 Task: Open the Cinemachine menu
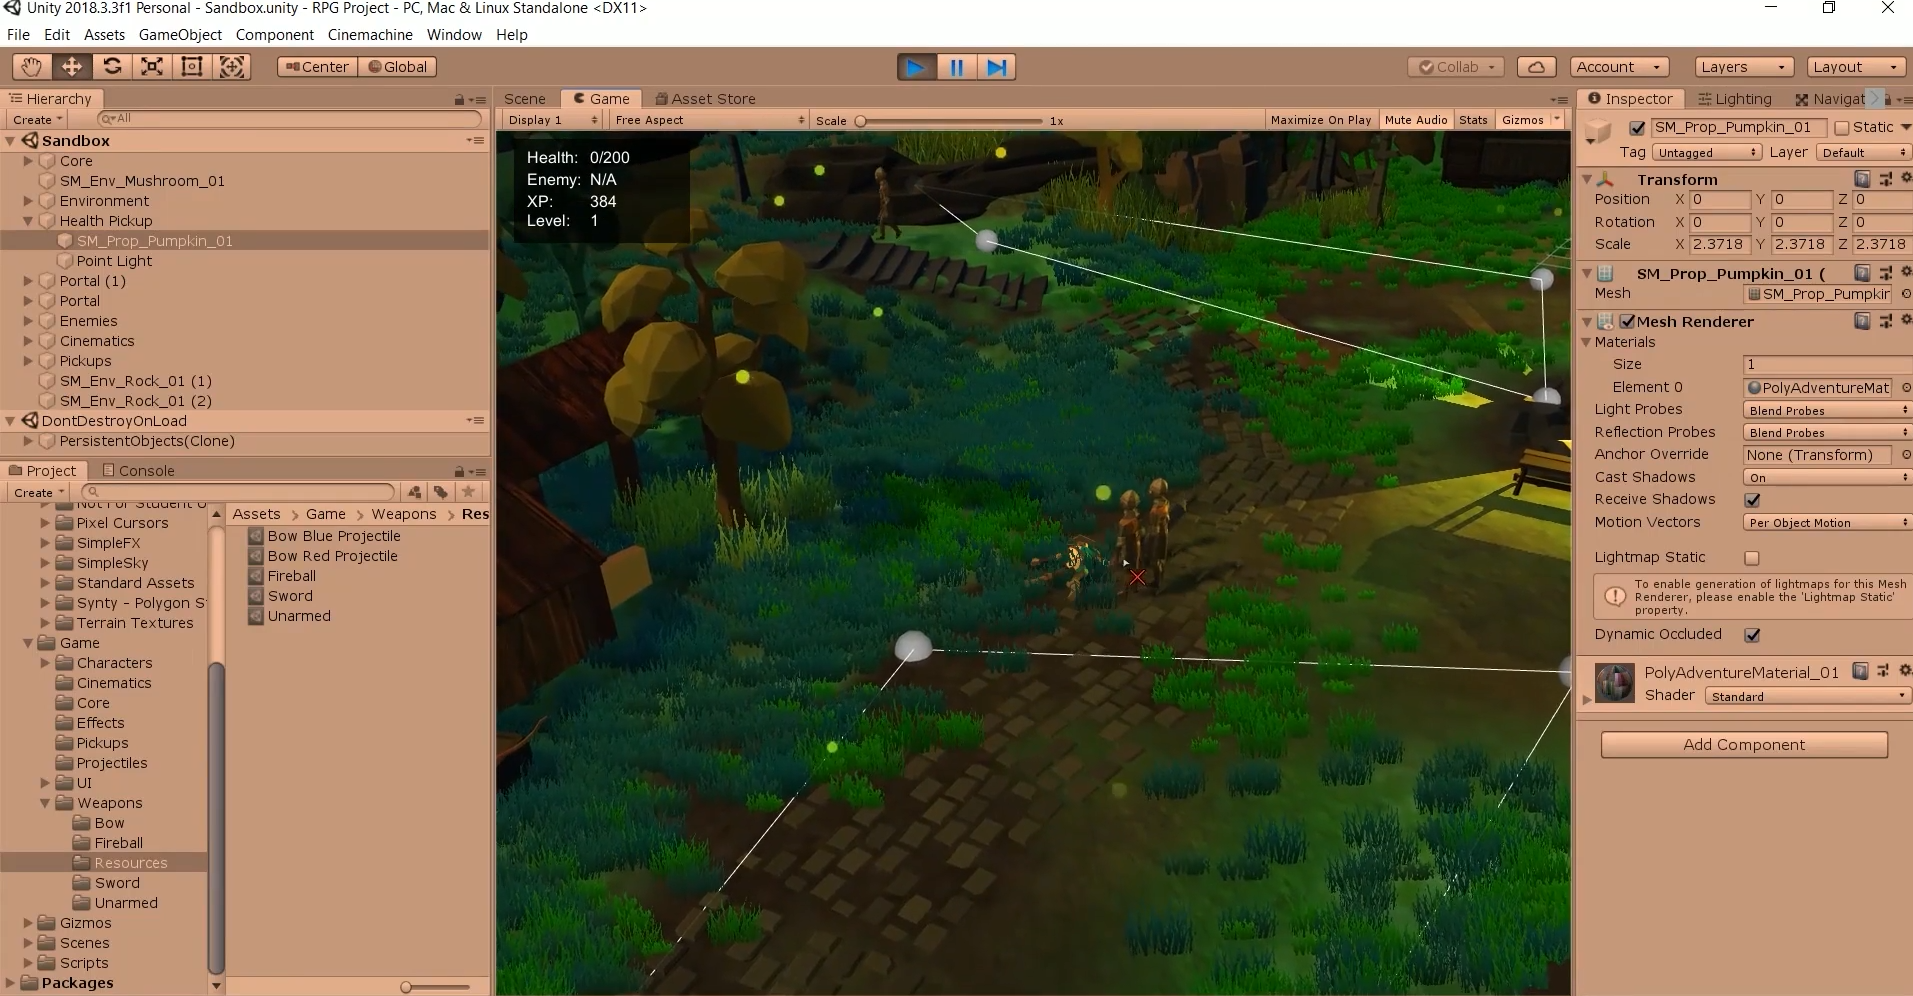(x=369, y=34)
